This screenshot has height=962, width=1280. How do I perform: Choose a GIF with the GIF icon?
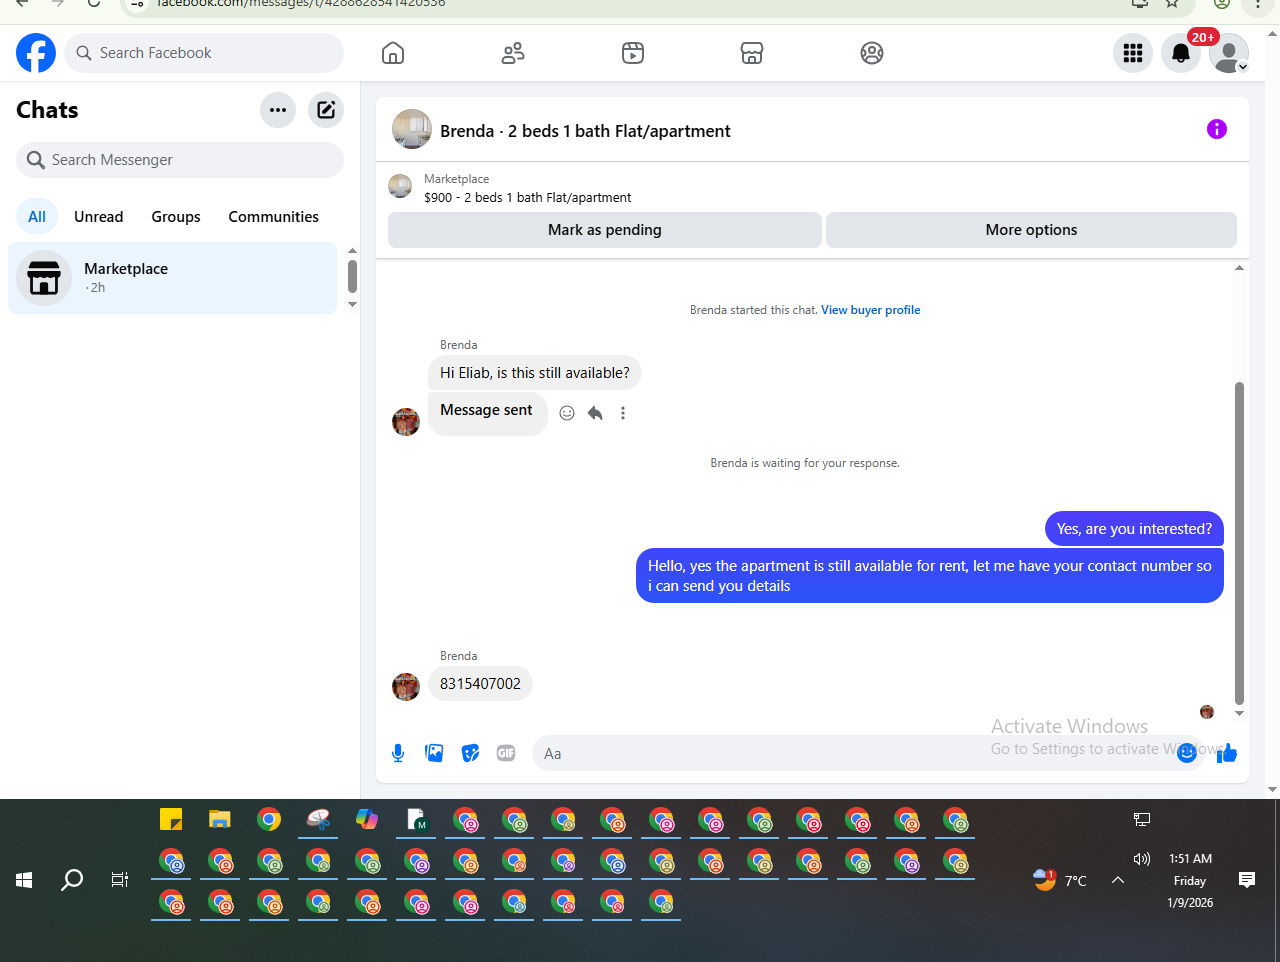click(x=506, y=753)
